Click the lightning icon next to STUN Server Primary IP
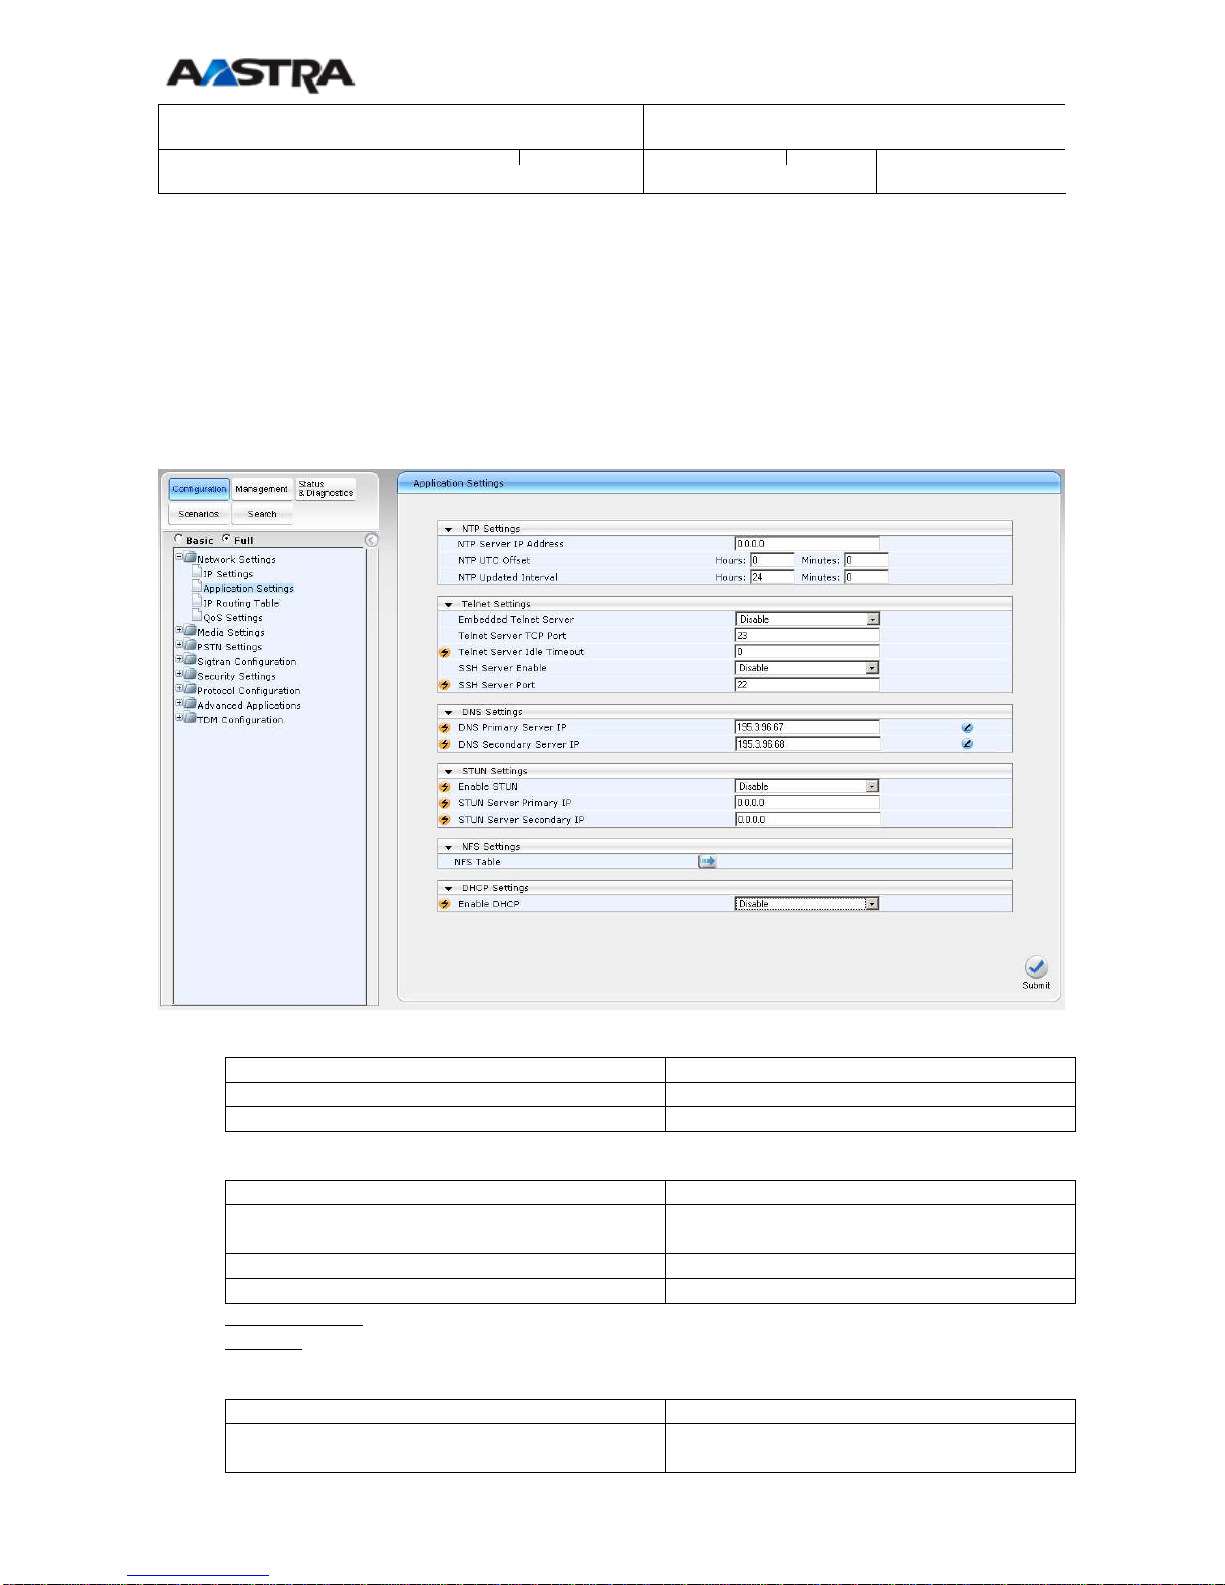The width and height of the screenshot is (1225, 1585). tap(445, 803)
